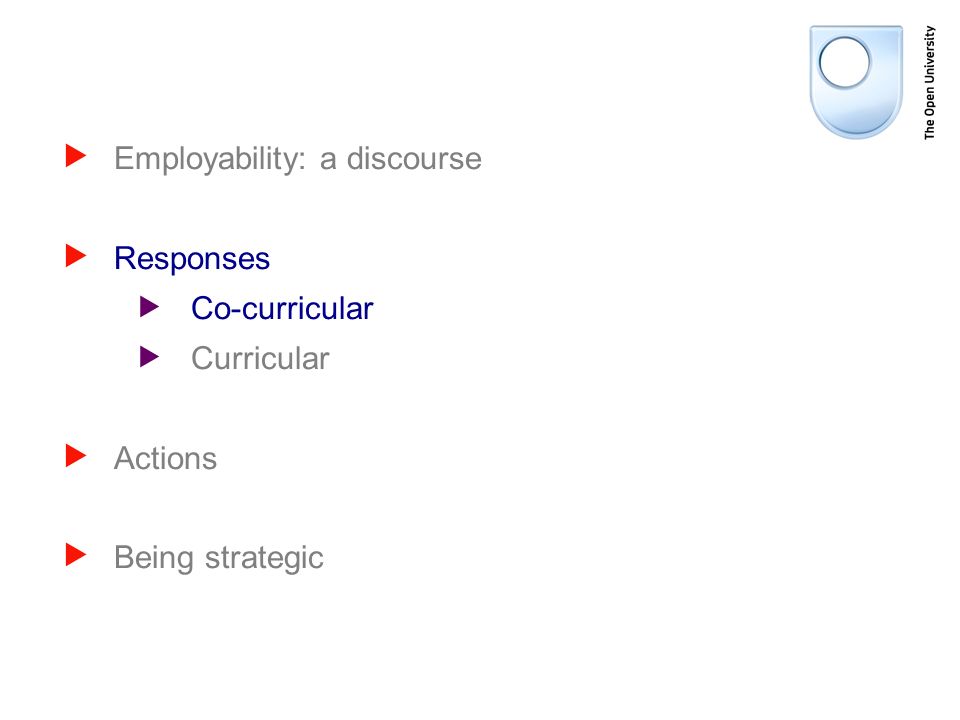This screenshot has height=720, width=960.
Task: Click the Open University shield logo
Action: [856, 82]
